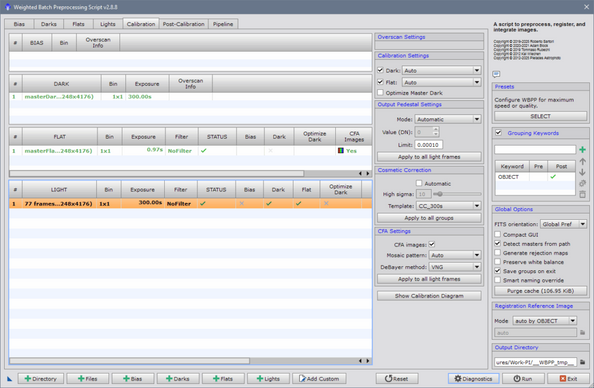
Task: Click the High sigma slider
Action: click(x=457, y=194)
